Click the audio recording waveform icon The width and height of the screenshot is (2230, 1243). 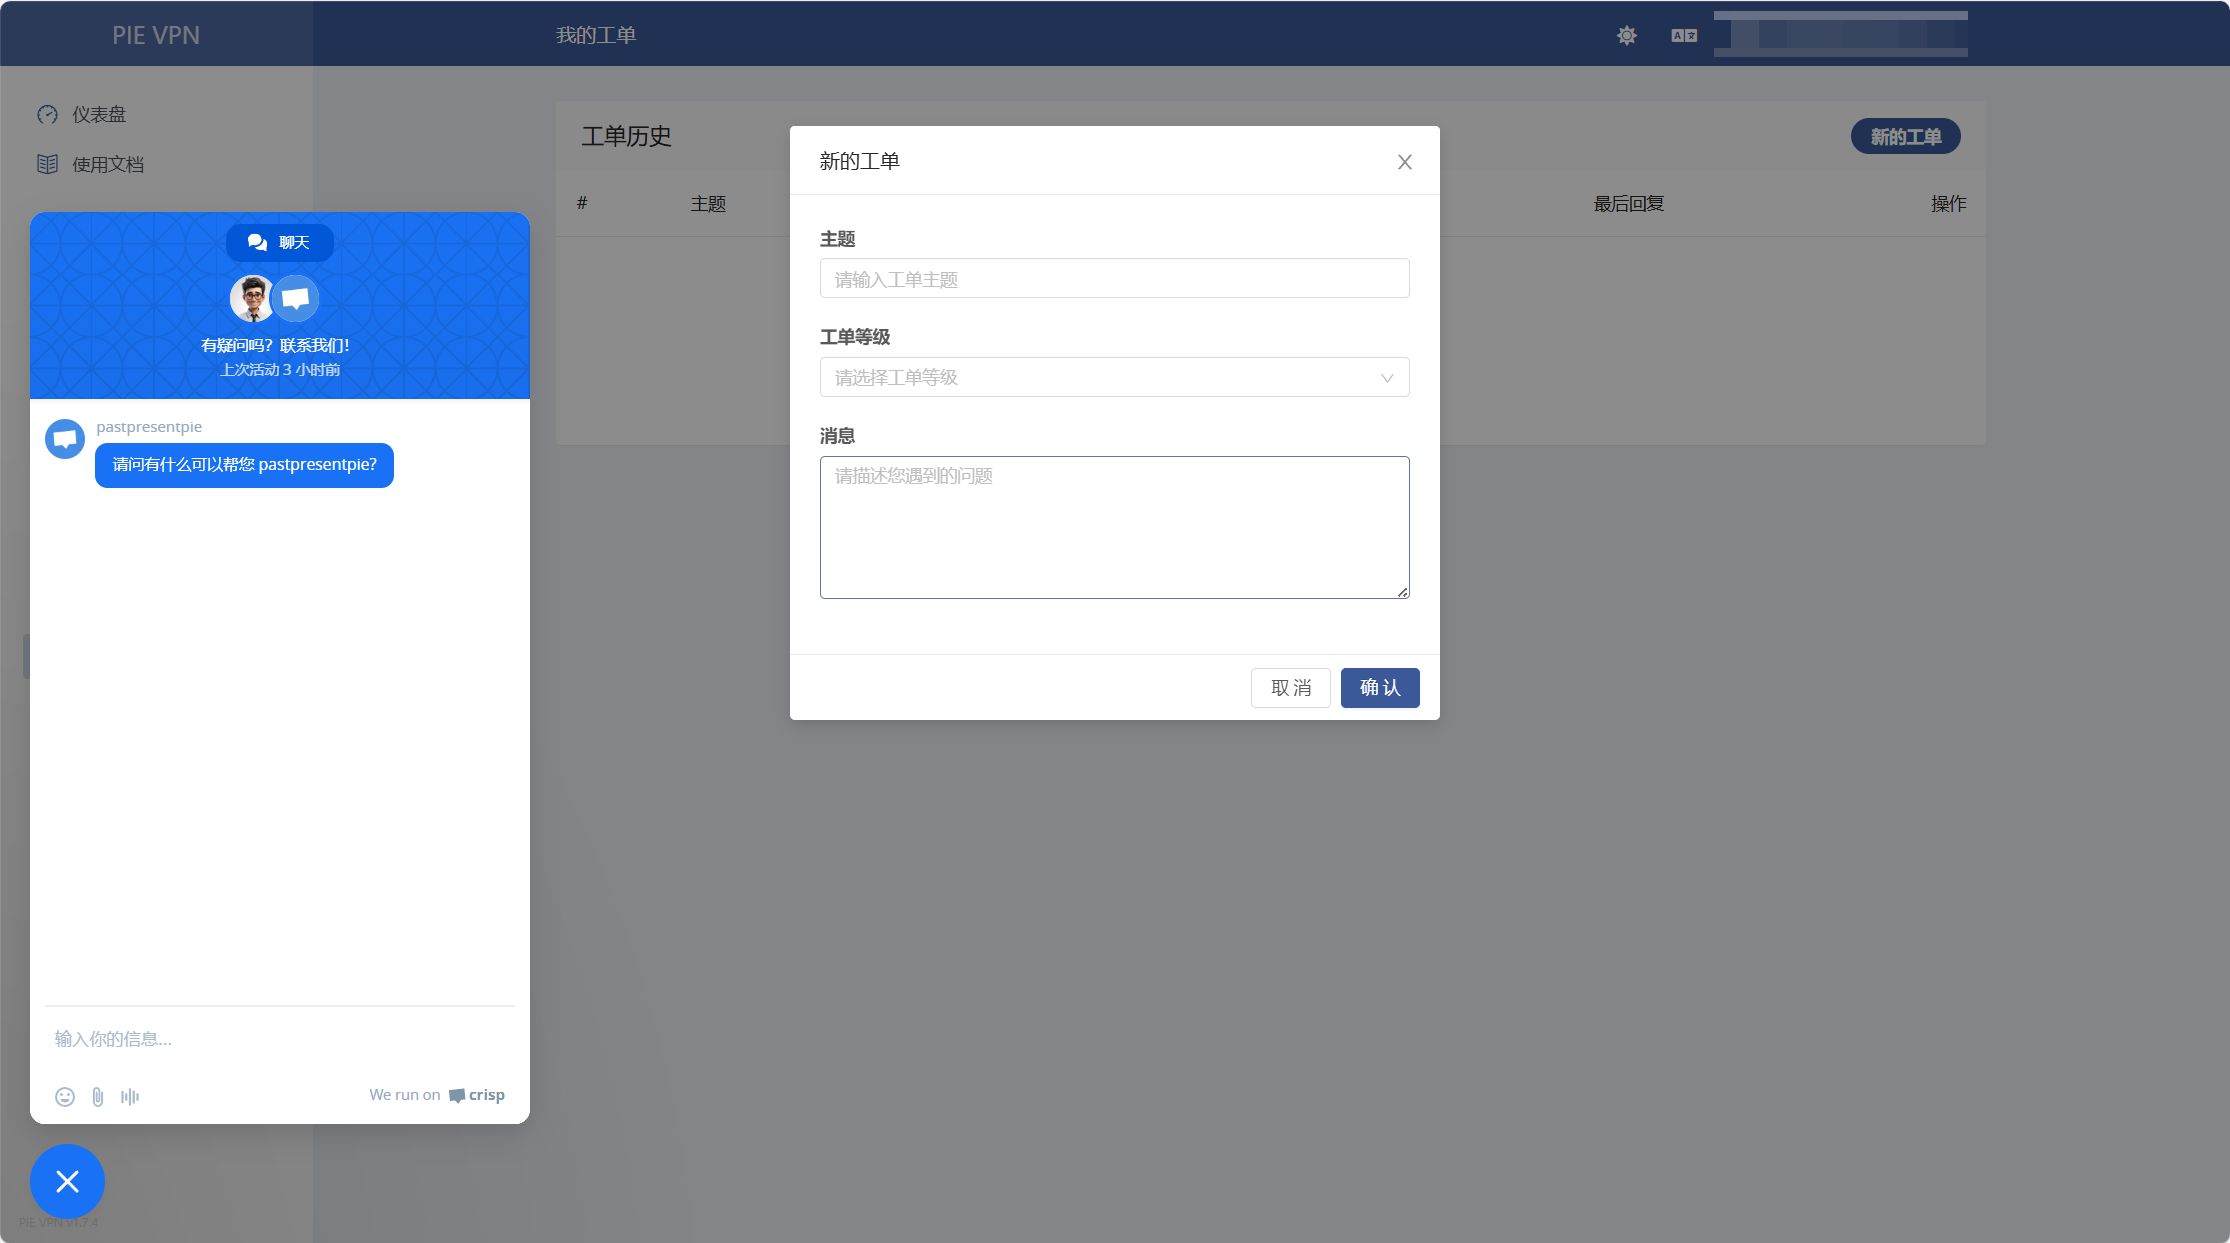(x=130, y=1096)
